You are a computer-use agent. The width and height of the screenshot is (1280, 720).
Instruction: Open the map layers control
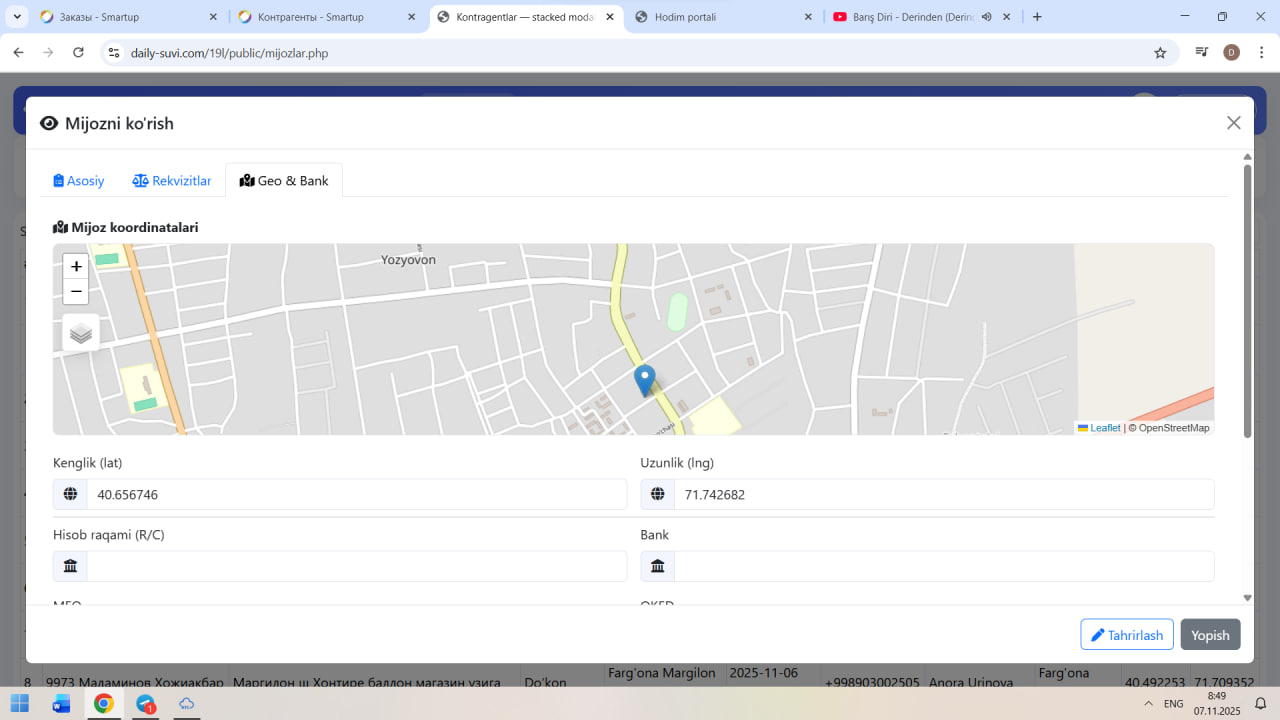(81, 333)
